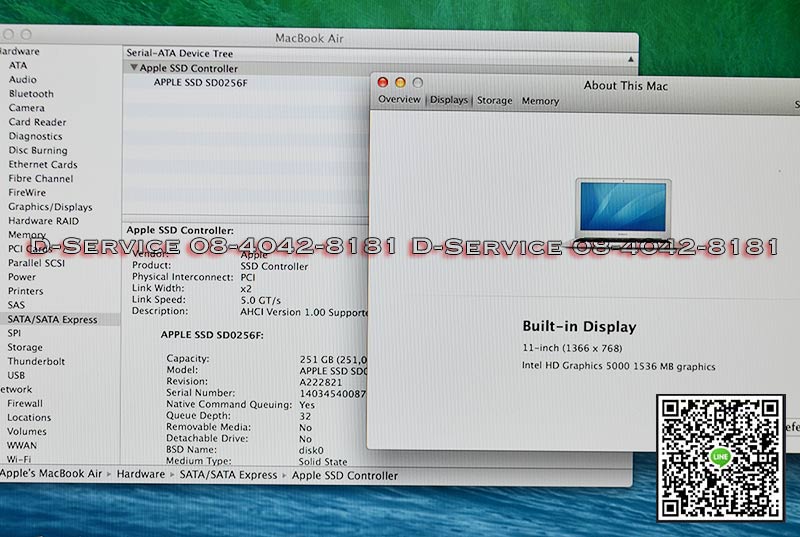Click the BSD Name value disk0

(311, 450)
